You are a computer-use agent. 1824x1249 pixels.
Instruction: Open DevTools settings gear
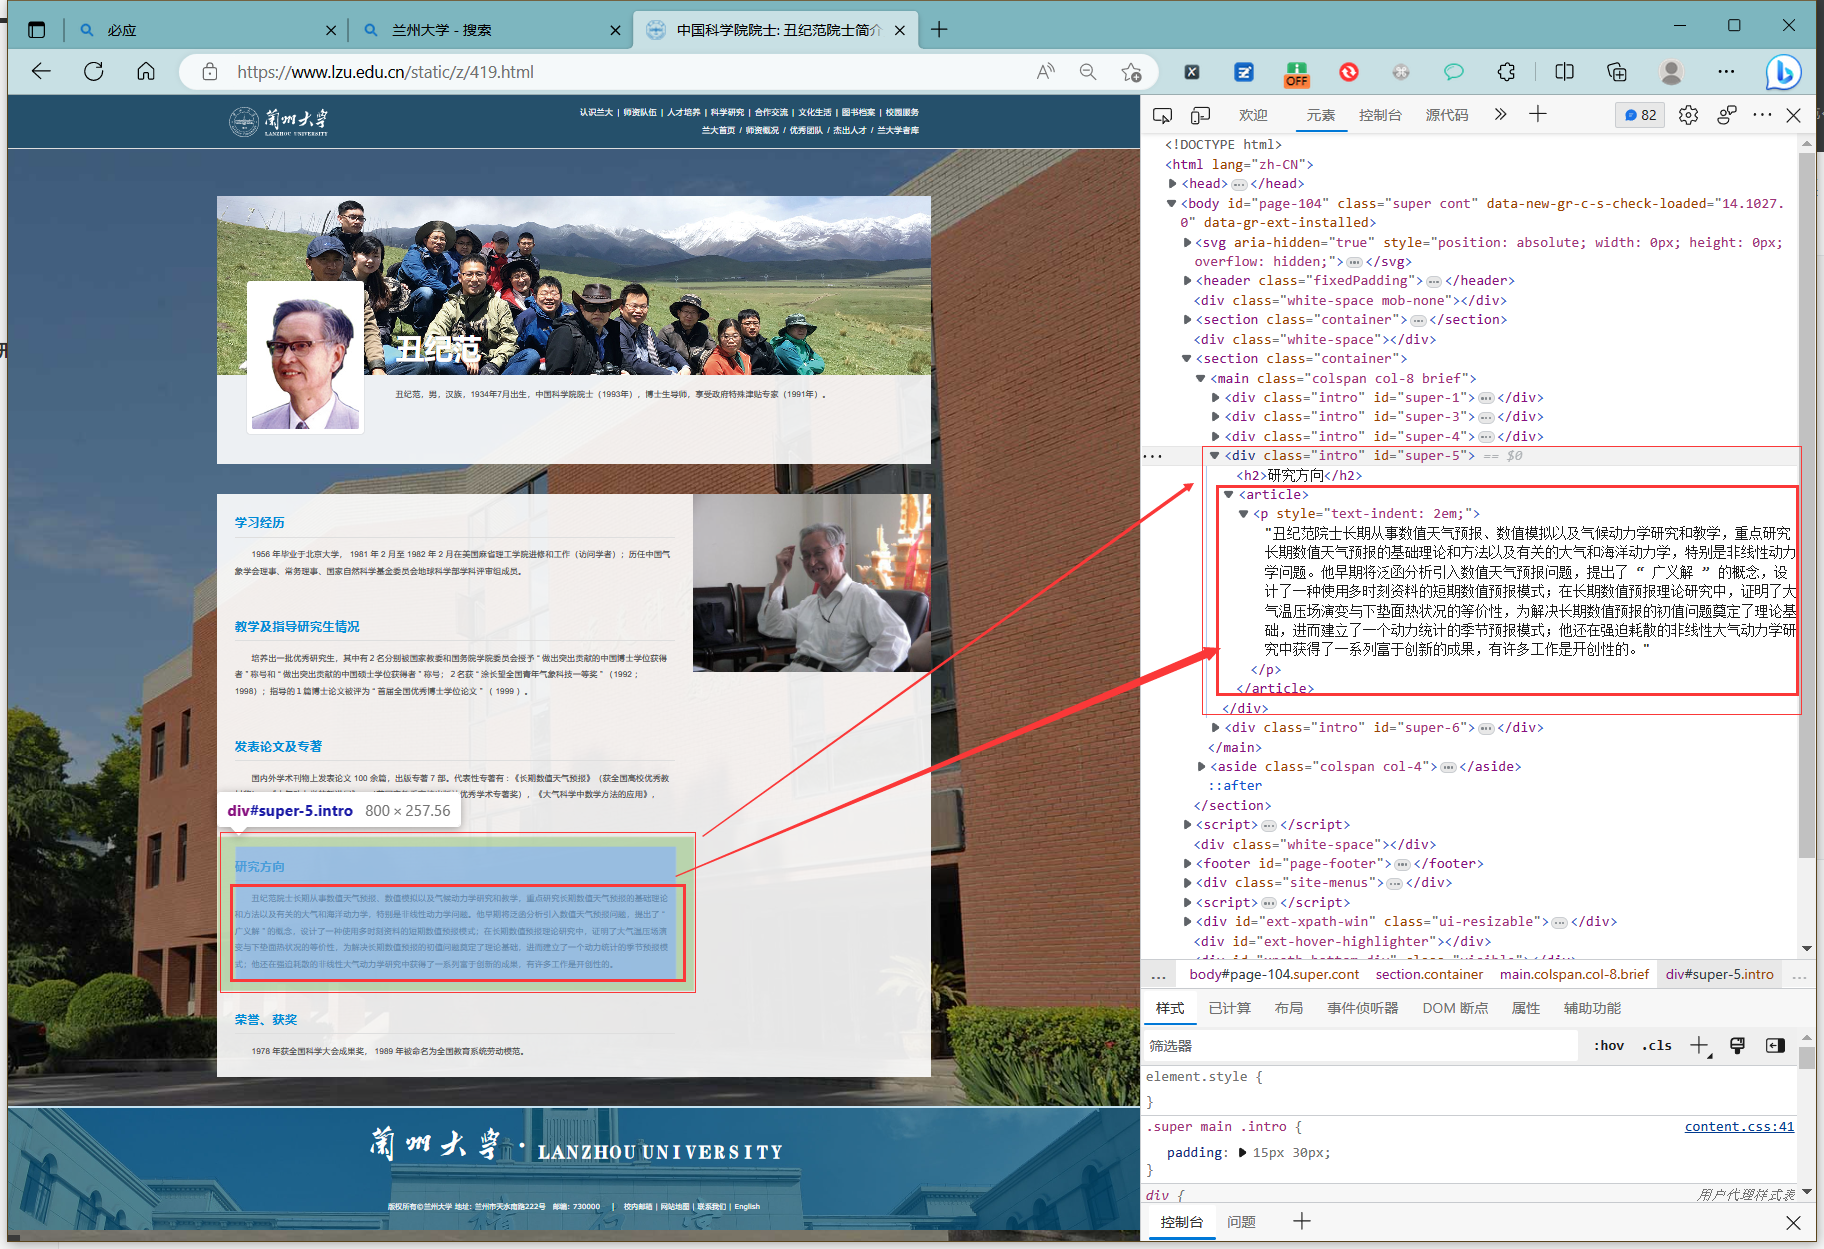(x=1688, y=115)
